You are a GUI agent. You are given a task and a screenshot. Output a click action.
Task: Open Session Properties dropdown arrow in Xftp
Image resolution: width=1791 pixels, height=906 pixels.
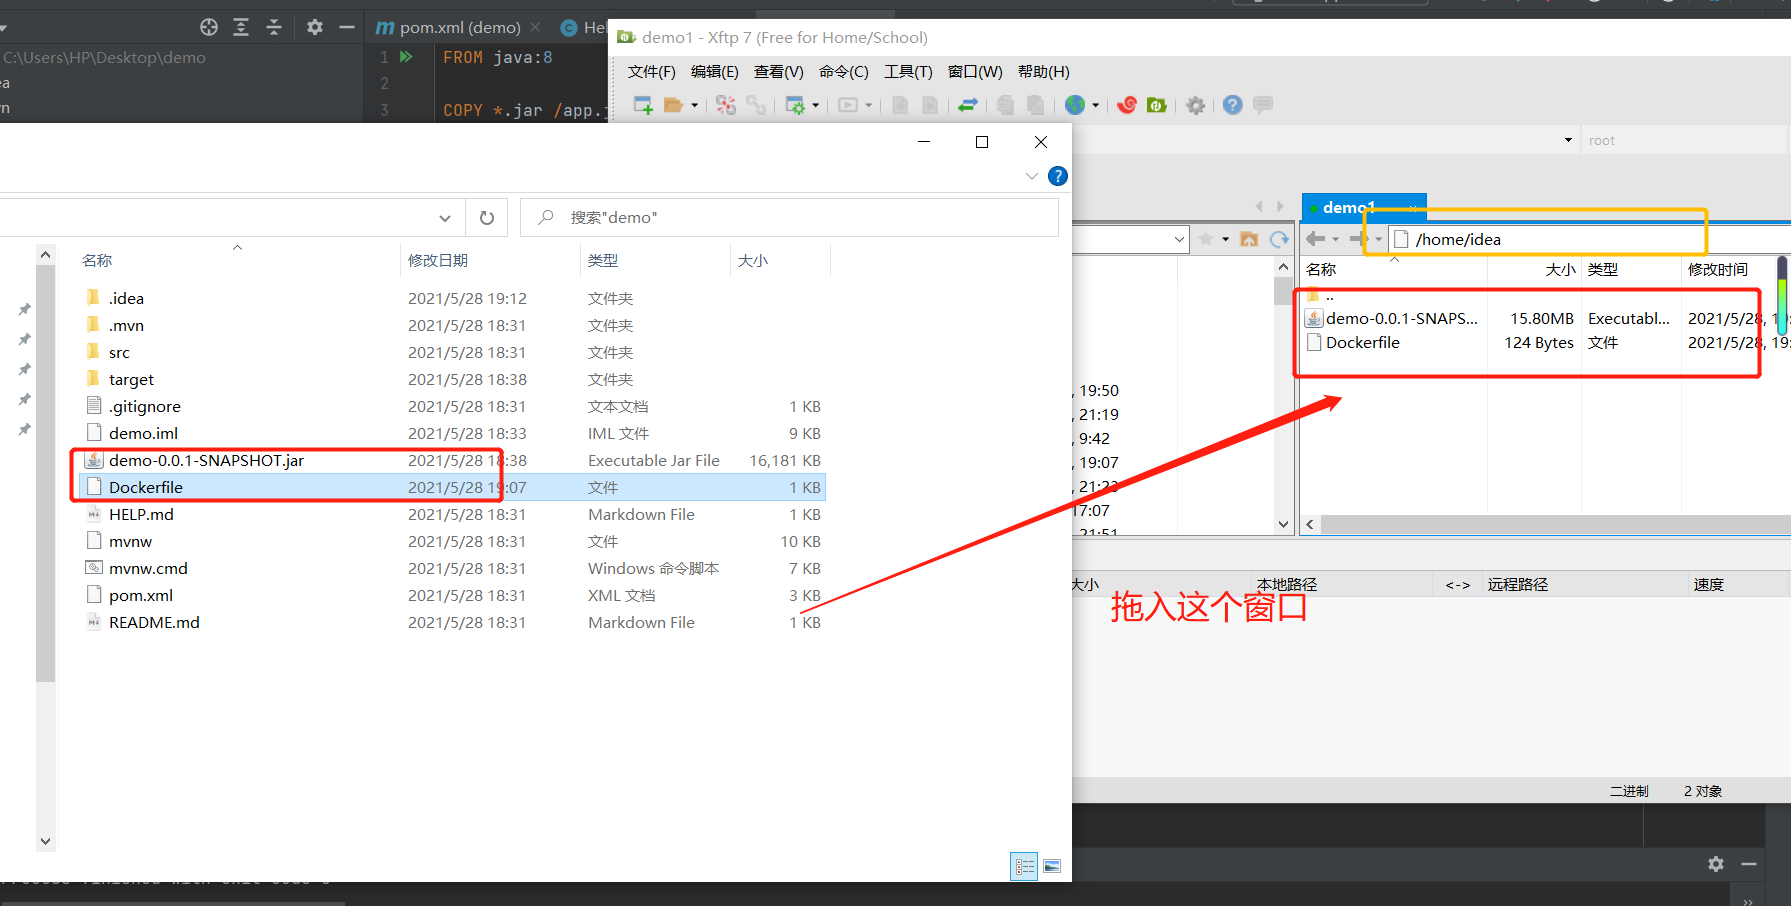(x=816, y=105)
